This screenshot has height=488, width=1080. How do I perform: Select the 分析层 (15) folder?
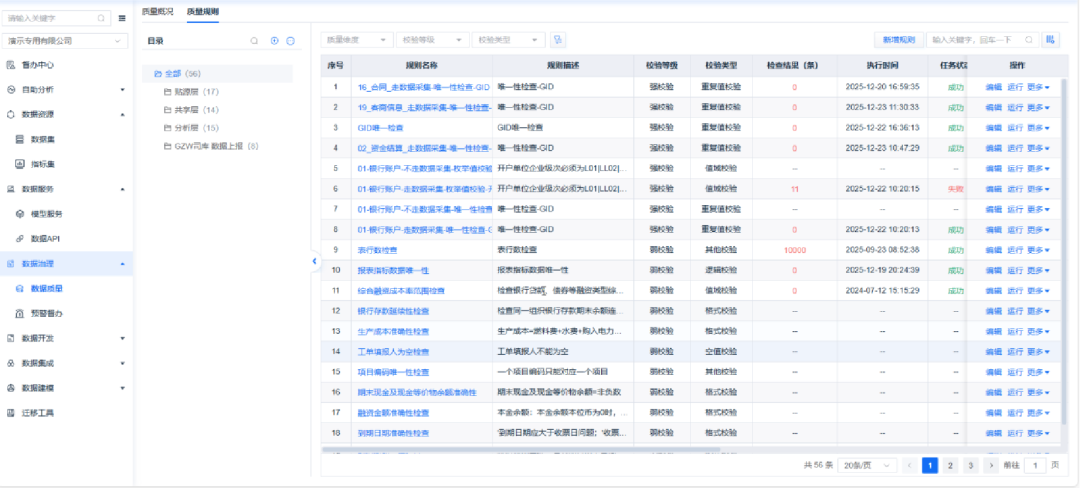coord(190,128)
